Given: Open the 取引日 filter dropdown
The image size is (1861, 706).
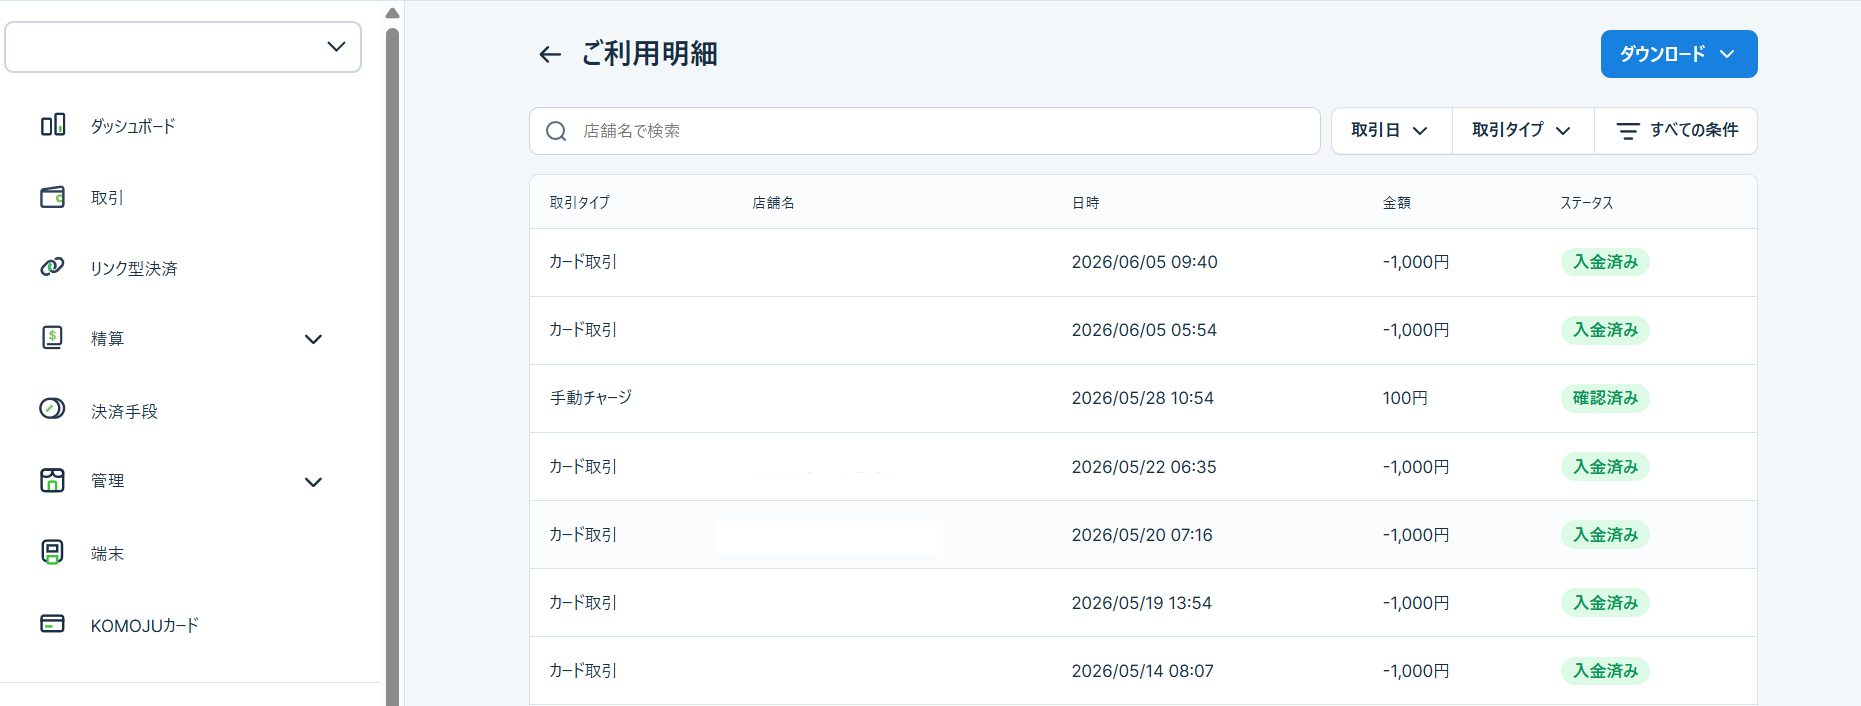Looking at the screenshot, I should pyautogui.click(x=1391, y=131).
